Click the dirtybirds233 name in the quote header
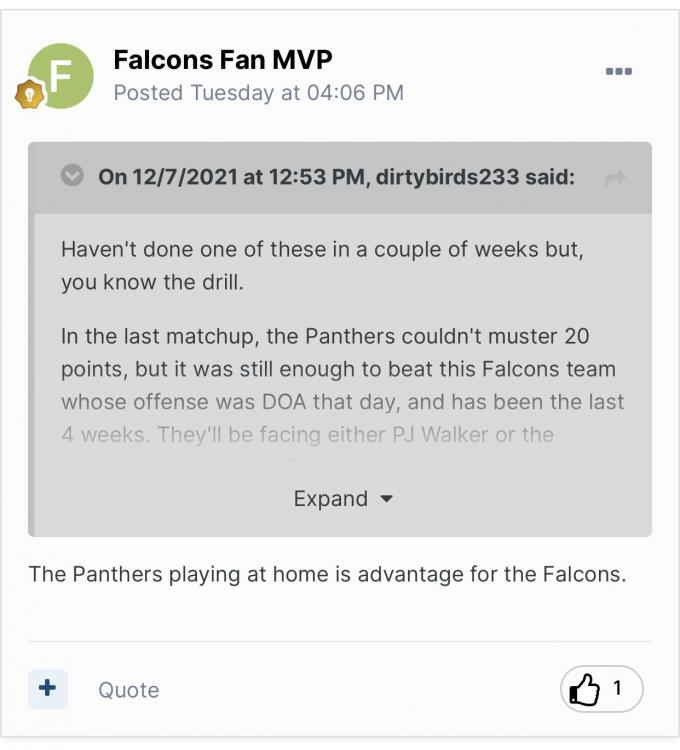Viewport: 680px width, 750px height. (448, 177)
